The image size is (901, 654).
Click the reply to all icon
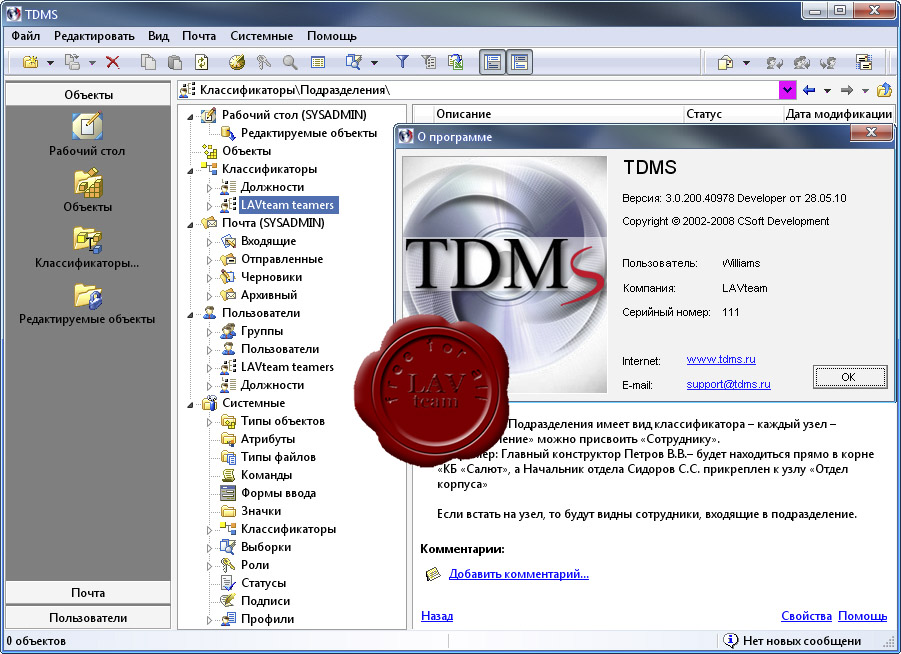[802, 62]
